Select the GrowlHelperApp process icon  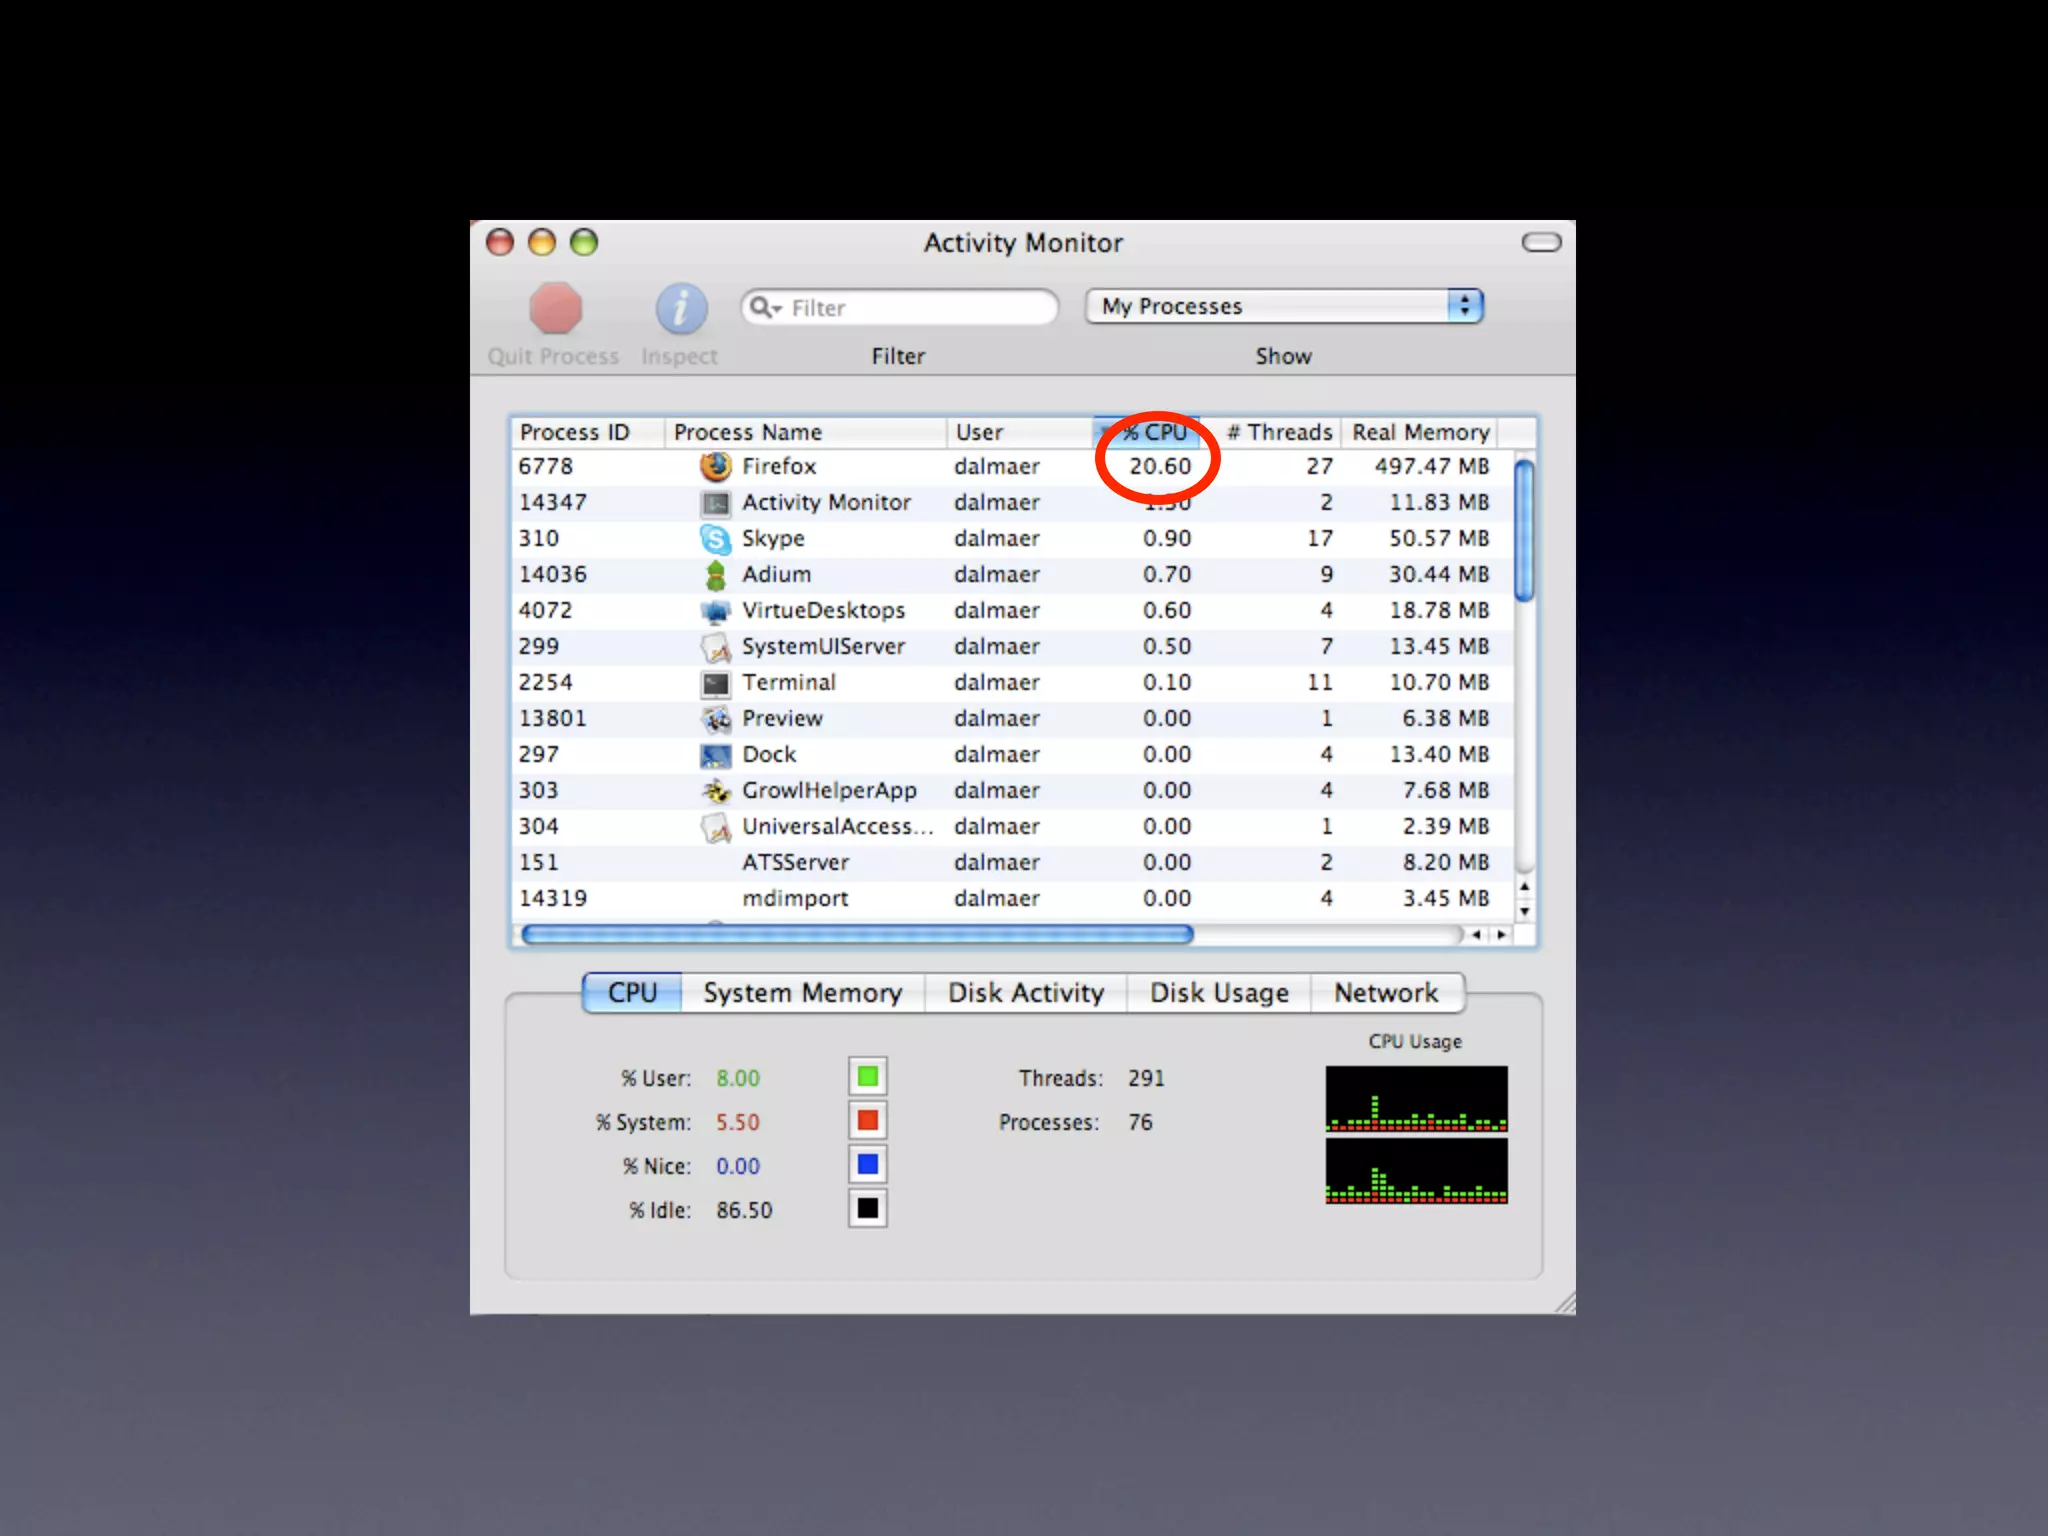(715, 791)
